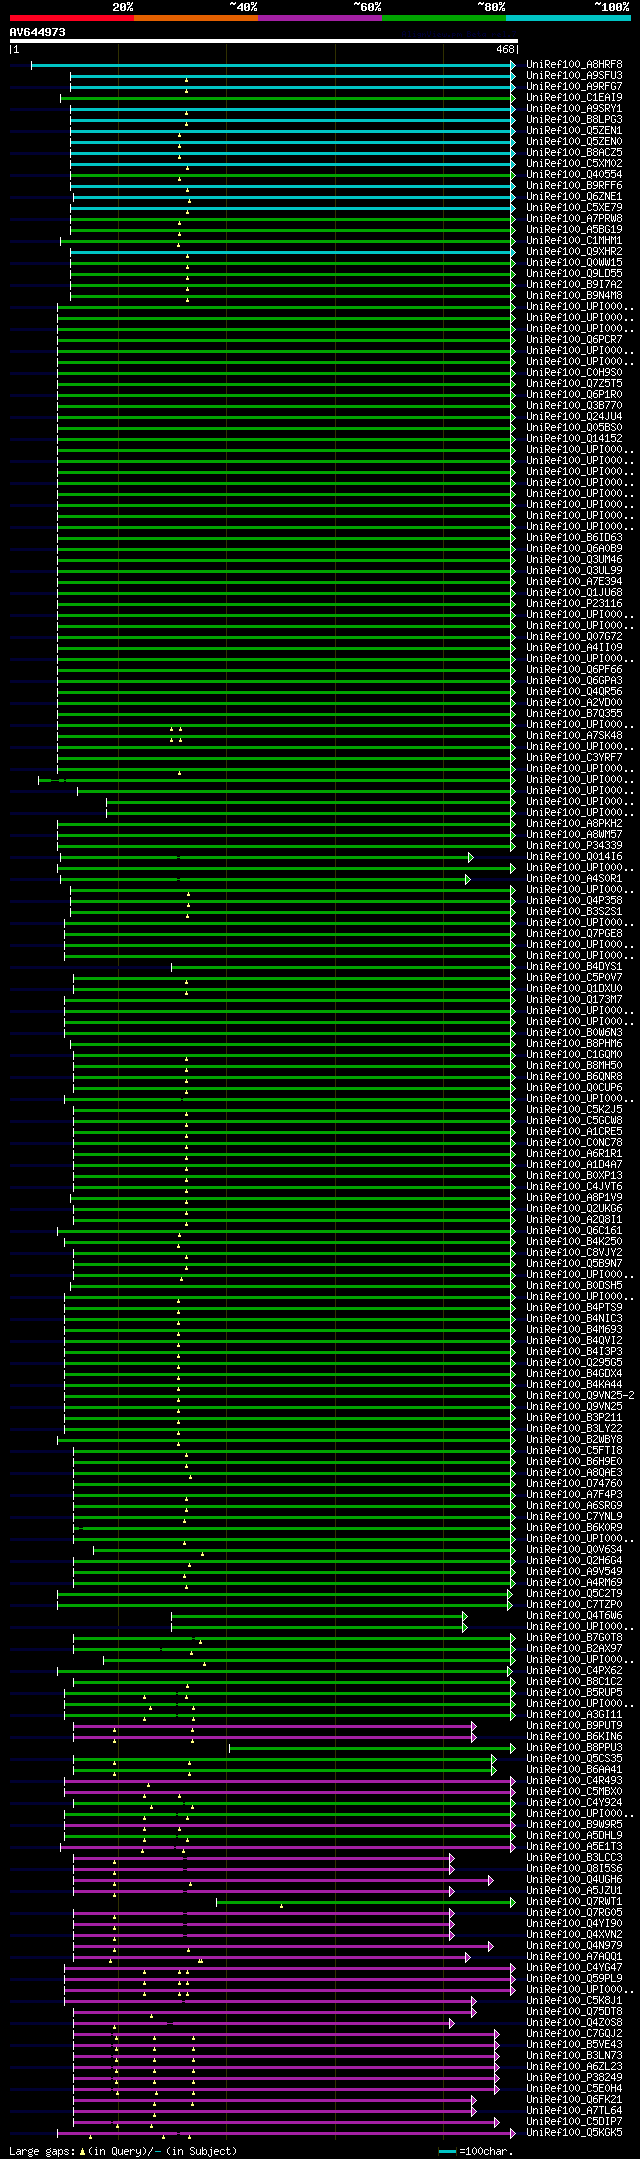
Task: Select UniRef100_A7PRW8 label
Action: [574, 219]
